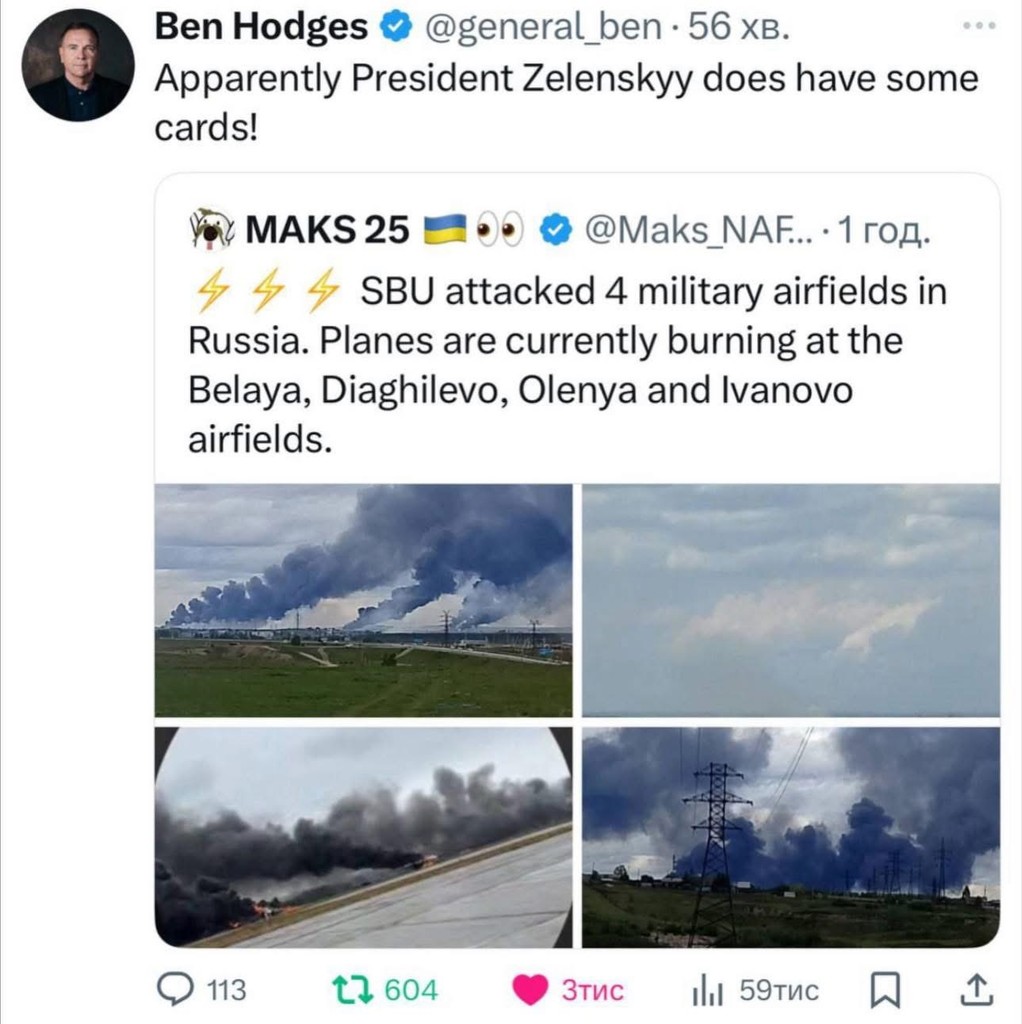Viewport: 1022px width, 1024px height.
Task: Click Ben Hodges verified badge
Action: point(398,29)
